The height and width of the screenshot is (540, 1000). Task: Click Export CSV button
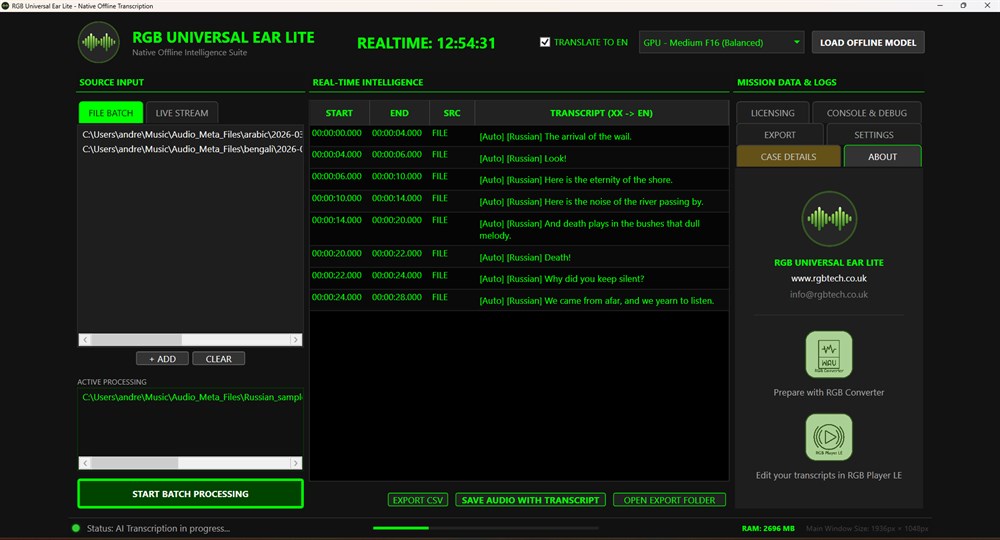coord(418,500)
